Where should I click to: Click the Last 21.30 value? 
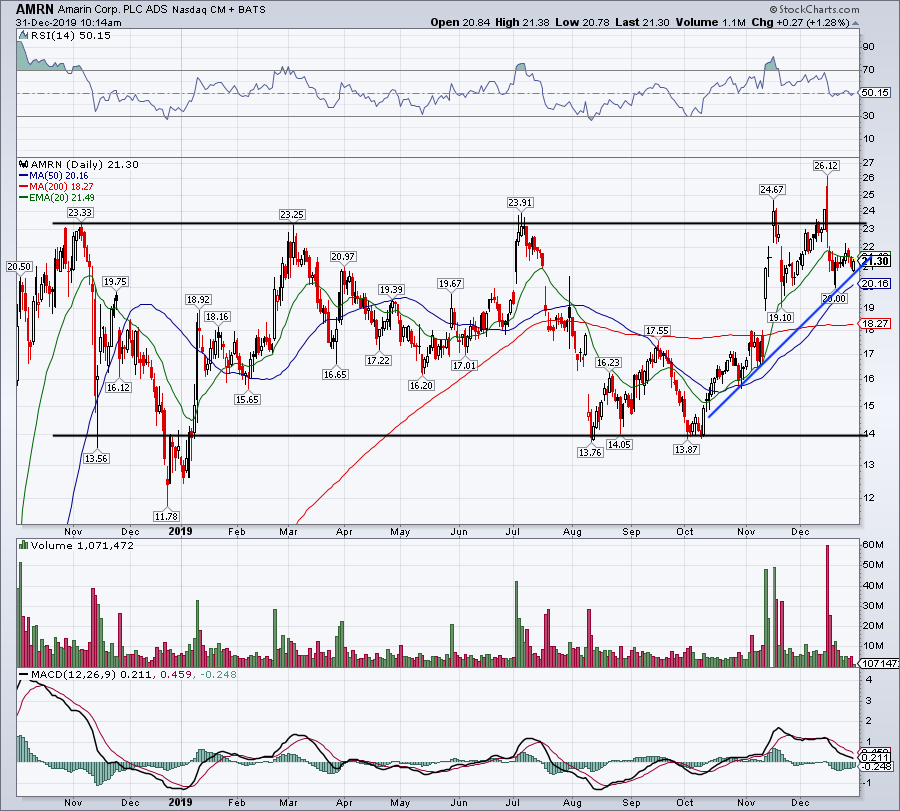click(642, 22)
